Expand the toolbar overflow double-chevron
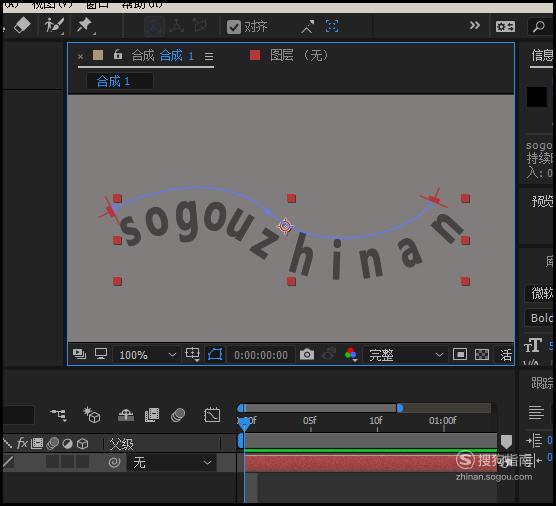The height and width of the screenshot is (506, 556). (474, 26)
